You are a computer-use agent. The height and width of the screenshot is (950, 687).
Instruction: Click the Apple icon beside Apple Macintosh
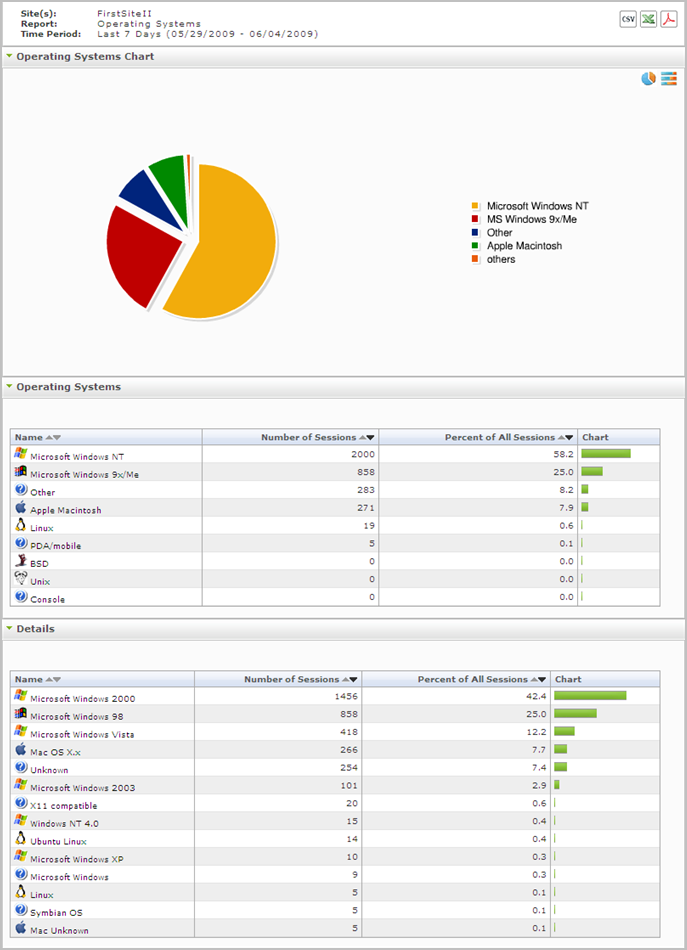[x=21, y=507]
